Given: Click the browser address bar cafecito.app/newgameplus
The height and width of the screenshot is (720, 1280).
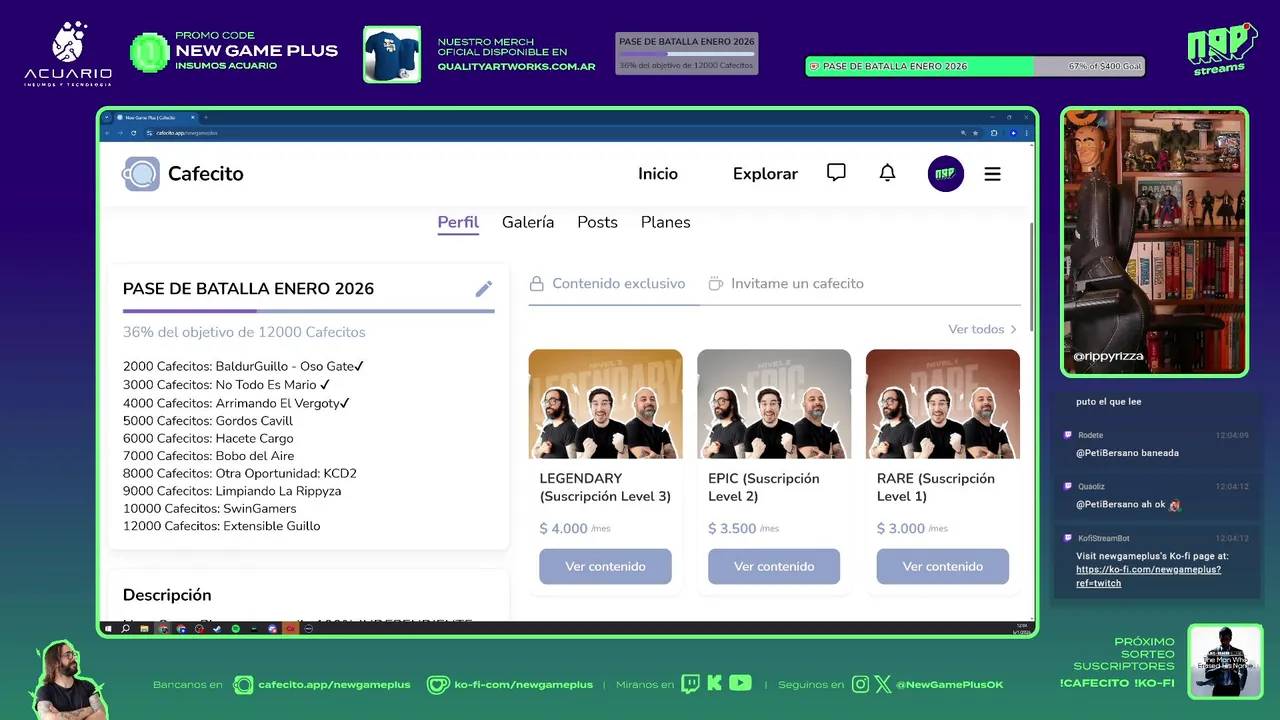Looking at the screenshot, I should tap(550, 133).
